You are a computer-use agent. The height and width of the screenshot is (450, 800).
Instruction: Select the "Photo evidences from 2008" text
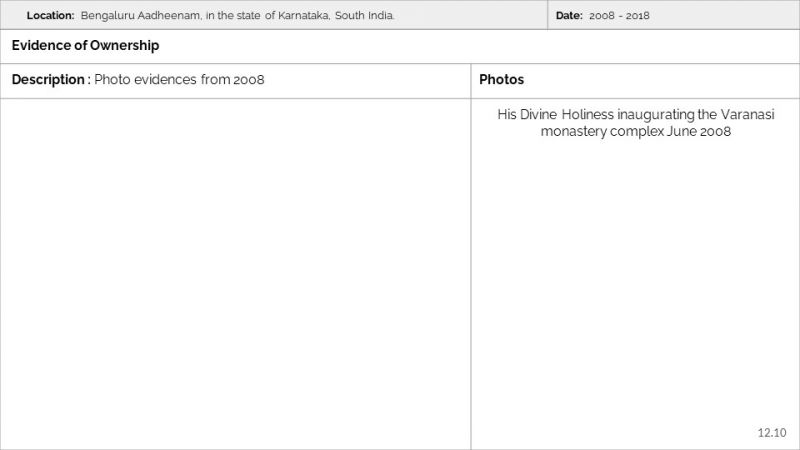179,80
